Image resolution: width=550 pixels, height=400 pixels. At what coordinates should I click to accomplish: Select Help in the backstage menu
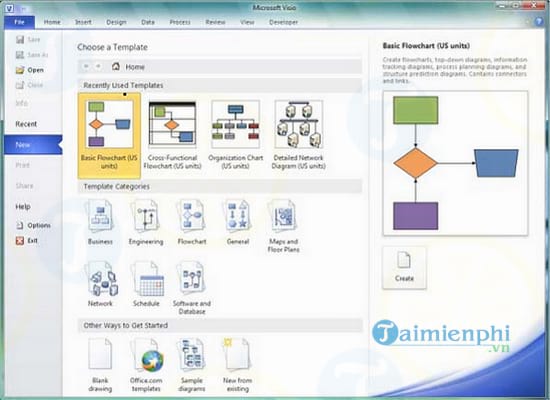tap(23, 207)
